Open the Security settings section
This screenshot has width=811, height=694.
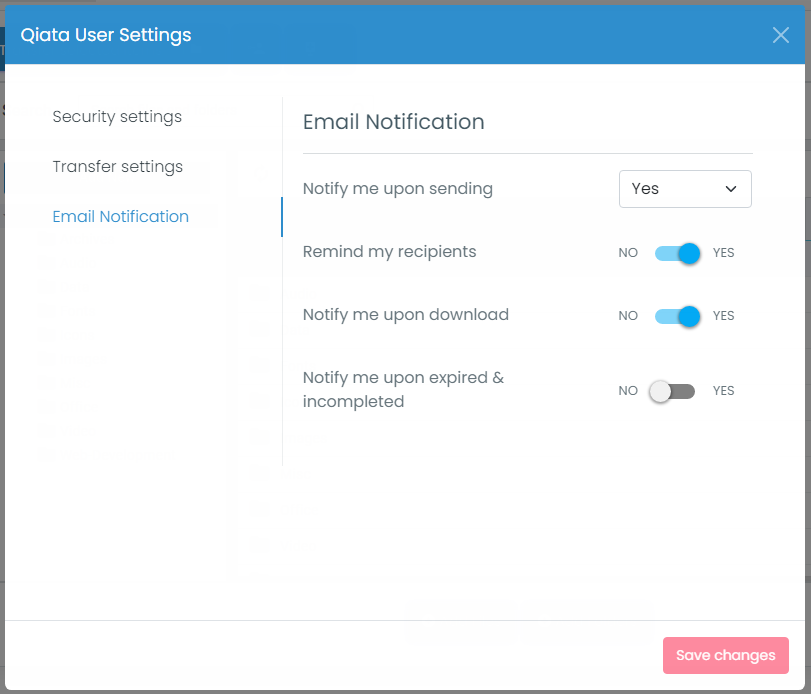tap(117, 117)
